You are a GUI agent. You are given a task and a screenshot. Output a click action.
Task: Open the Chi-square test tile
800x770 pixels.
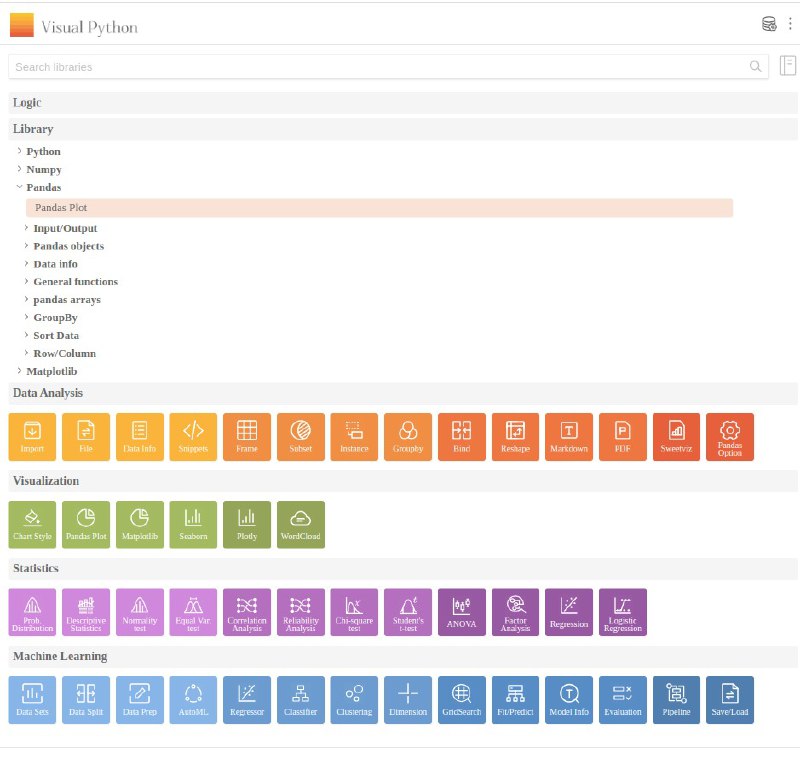[x=354, y=612]
